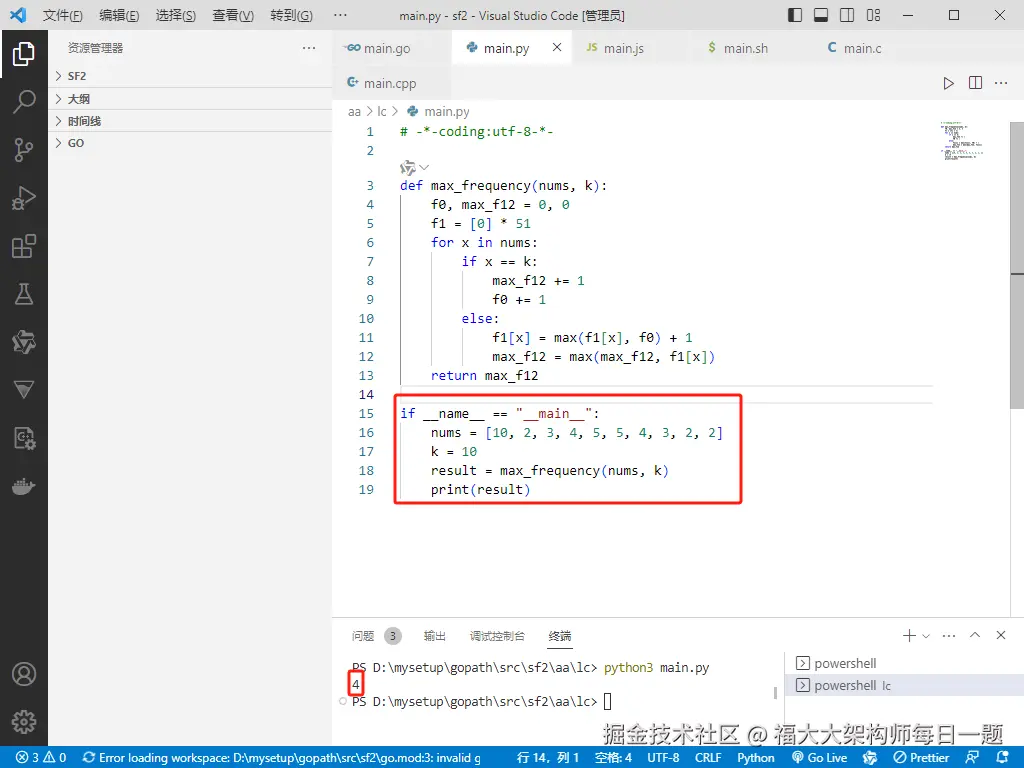Open the 查看(V) menu
This screenshot has height=768, width=1024.
point(233,15)
